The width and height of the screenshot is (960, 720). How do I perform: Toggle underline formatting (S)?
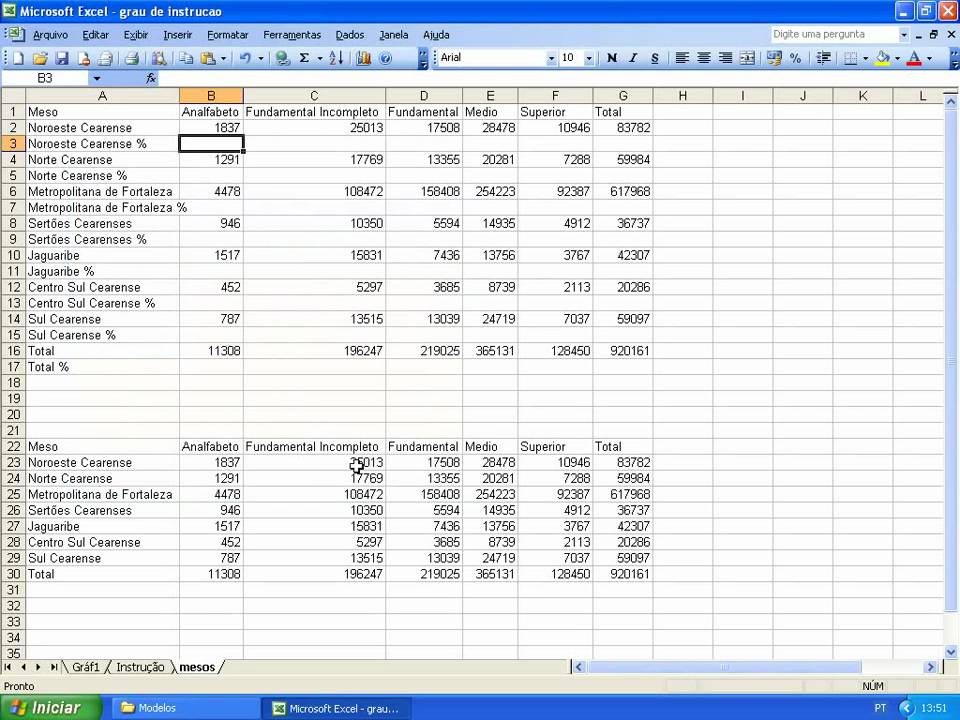654,58
